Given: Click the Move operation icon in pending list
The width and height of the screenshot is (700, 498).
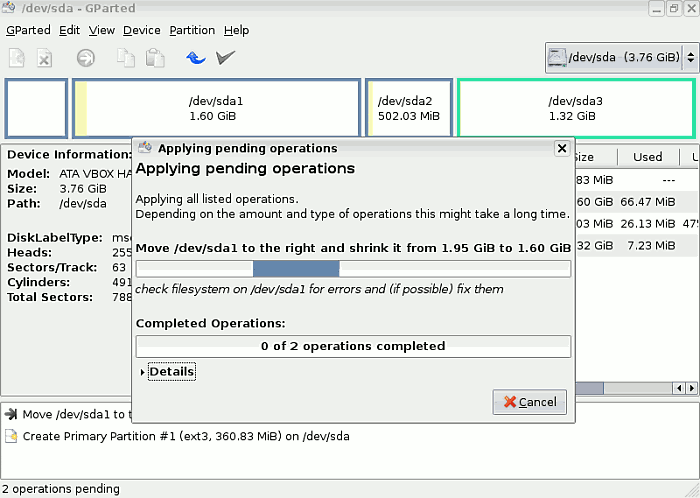Looking at the screenshot, I should pos(11,415).
